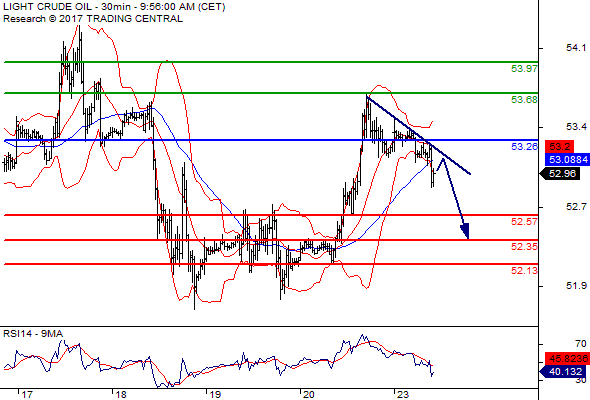Viewport: 590px width, 400px height.
Task: Select the green resistance label 53.68
Action: [x=524, y=100]
